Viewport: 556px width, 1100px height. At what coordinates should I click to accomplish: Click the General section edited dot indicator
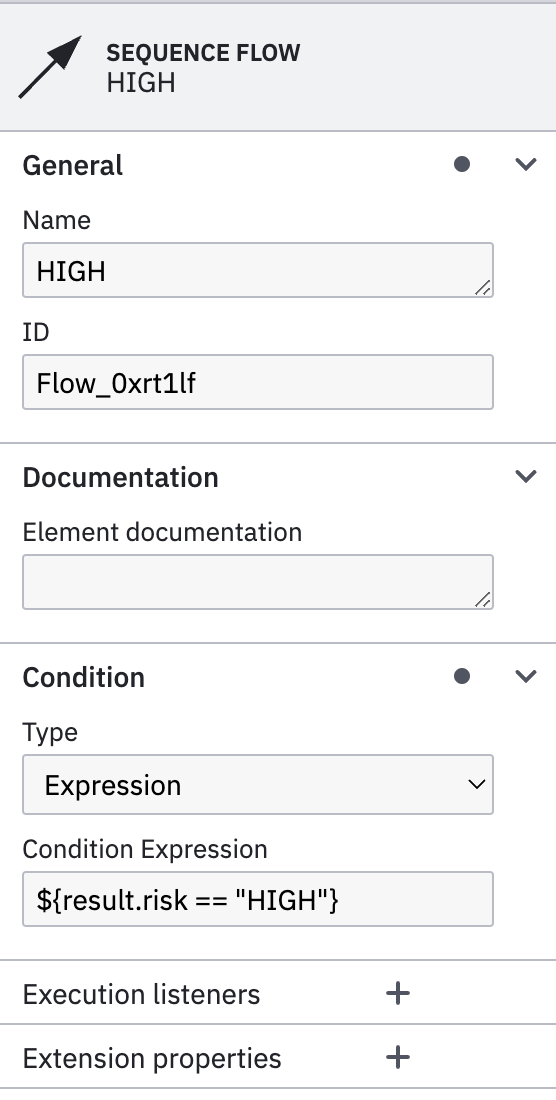(x=461, y=164)
